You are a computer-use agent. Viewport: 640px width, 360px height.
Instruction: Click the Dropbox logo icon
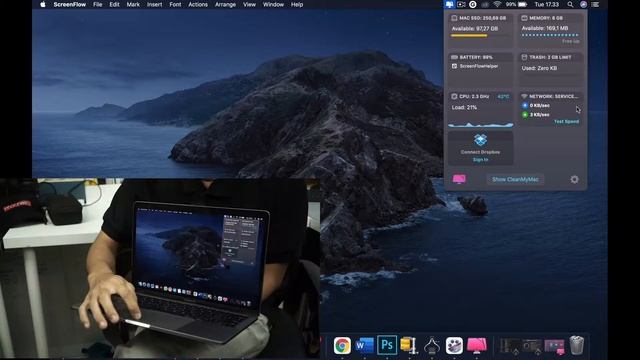(x=480, y=140)
